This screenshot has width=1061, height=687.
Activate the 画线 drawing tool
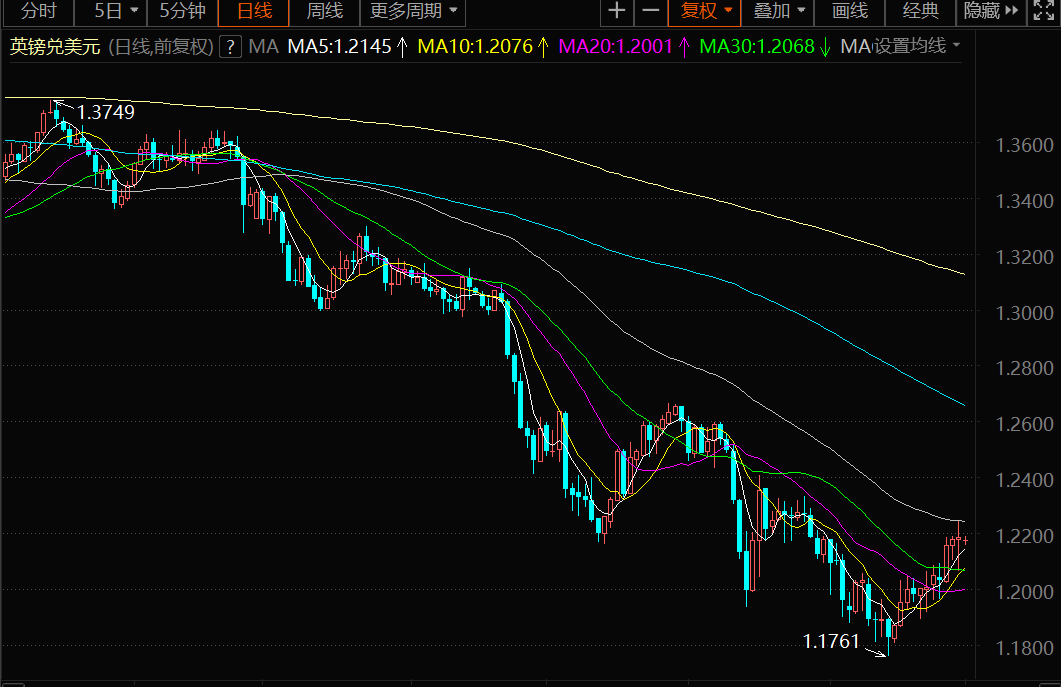click(x=850, y=11)
